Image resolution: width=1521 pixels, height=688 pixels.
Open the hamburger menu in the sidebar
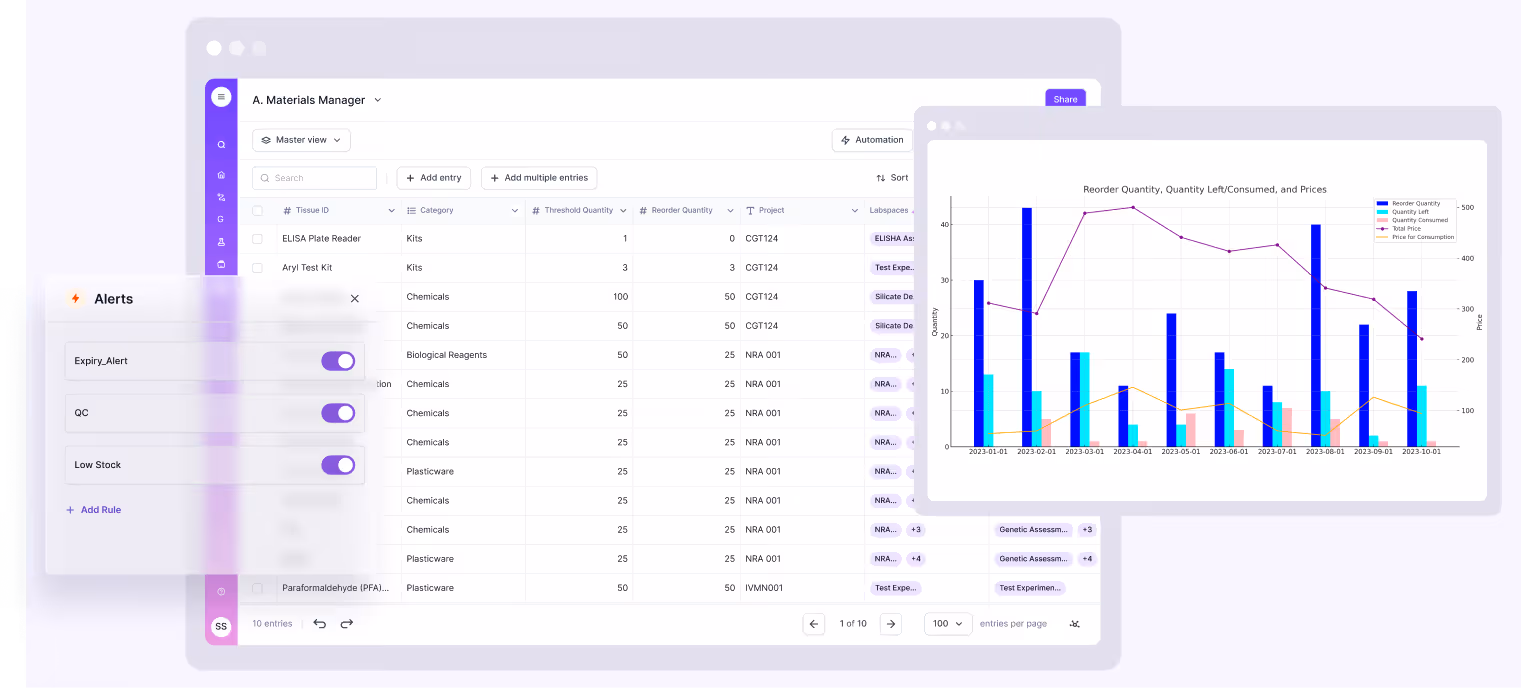pos(221,96)
